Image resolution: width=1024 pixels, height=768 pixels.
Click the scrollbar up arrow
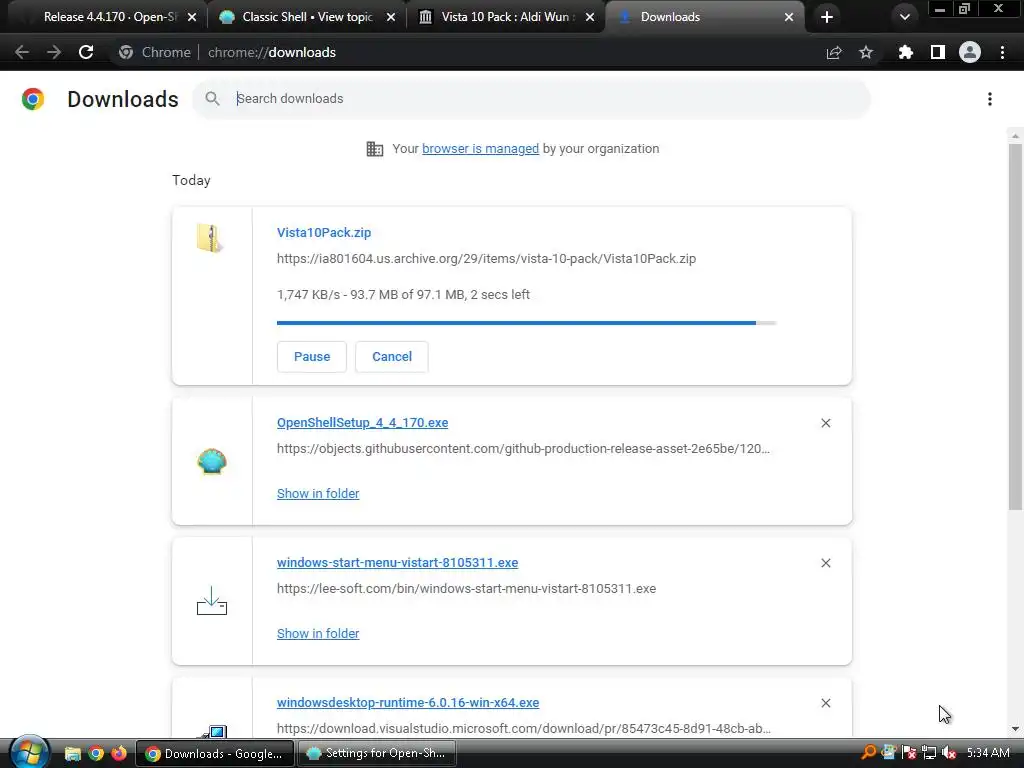[1015, 136]
